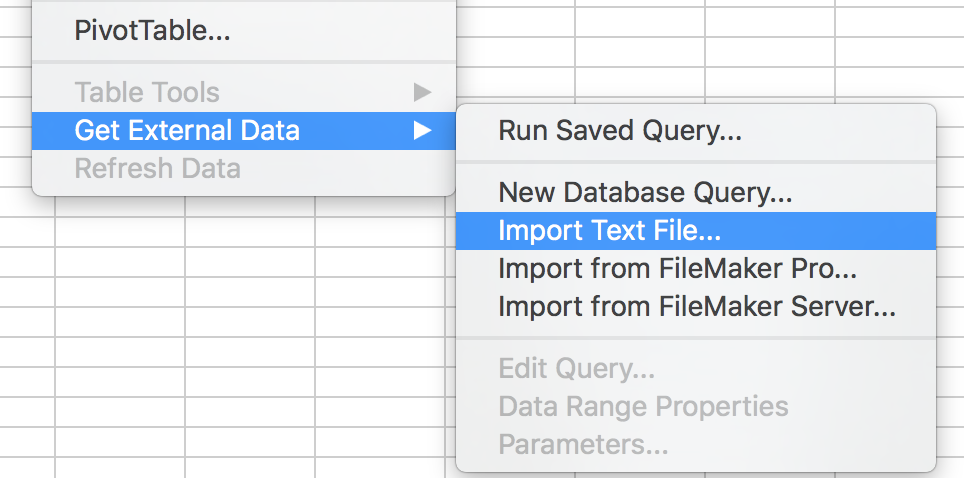Image resolution: width=964 pixels, height=478 pixels.
Task: Choose Import from FileMaker Pro
Action: pos(677,268)
